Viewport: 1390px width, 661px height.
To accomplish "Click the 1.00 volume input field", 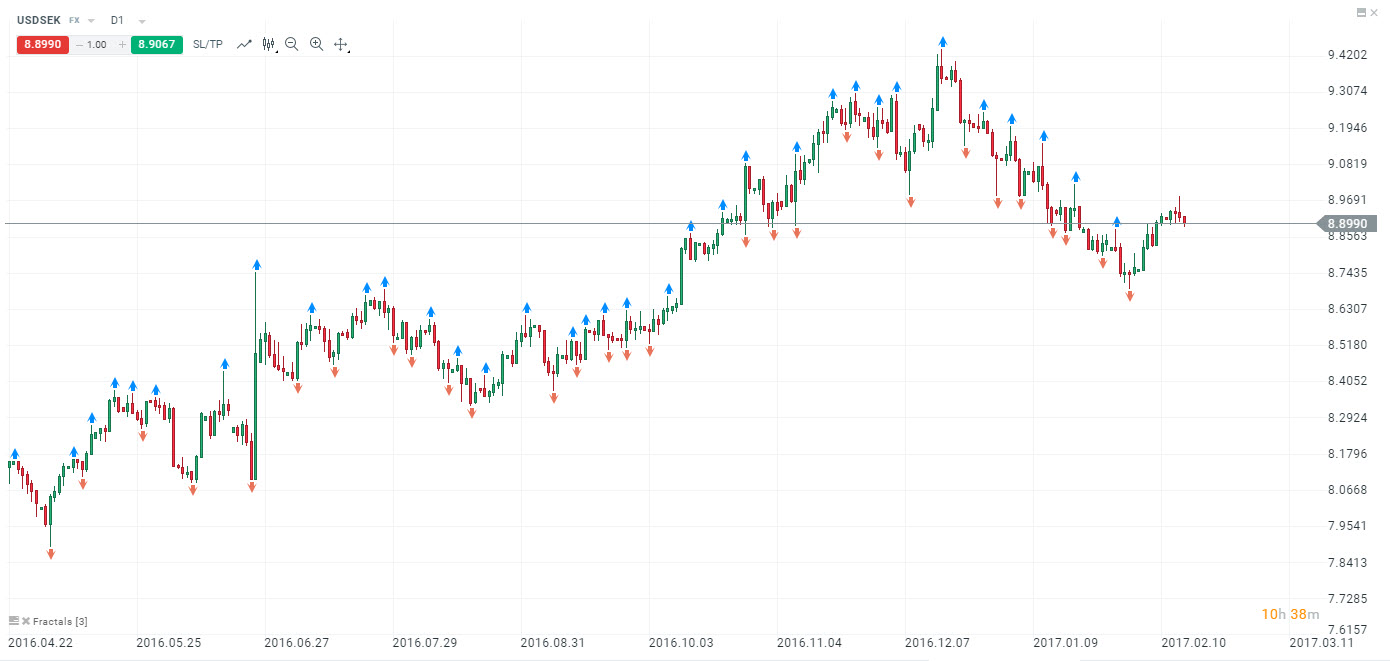I will click(x=99, y=44).
